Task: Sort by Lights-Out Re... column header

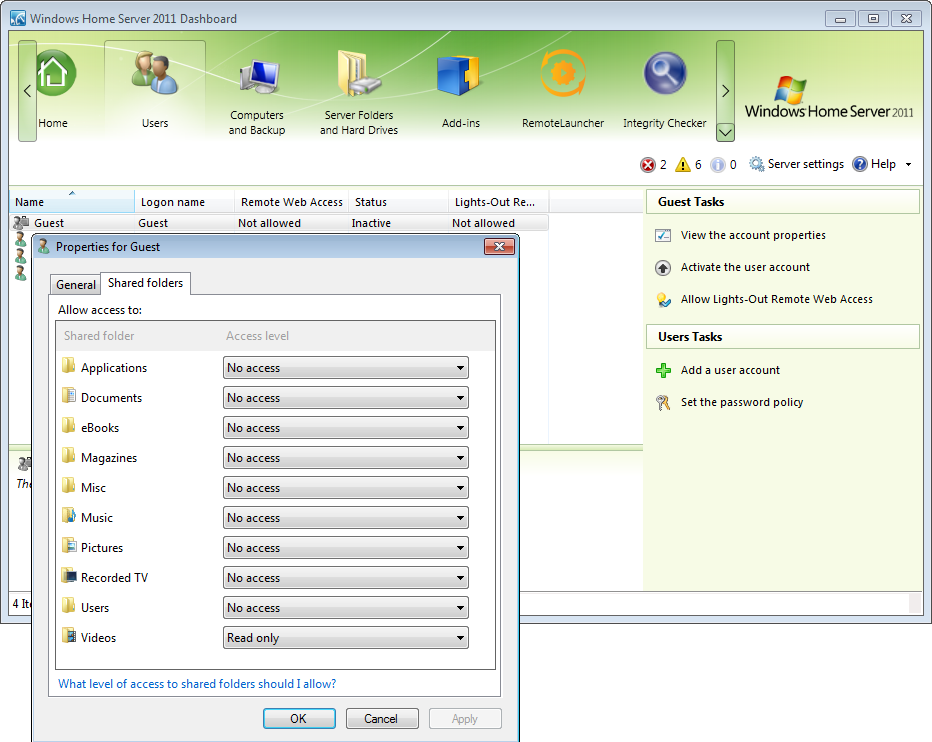Action: click(x=498, y=202)
